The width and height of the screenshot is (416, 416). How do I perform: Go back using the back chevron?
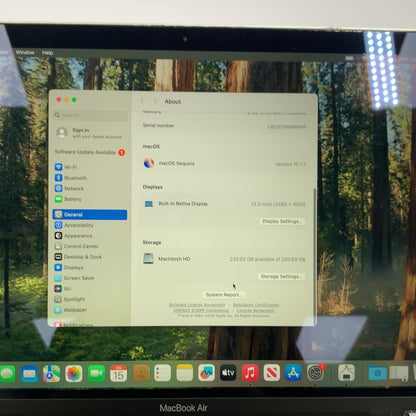pos(142,101)
